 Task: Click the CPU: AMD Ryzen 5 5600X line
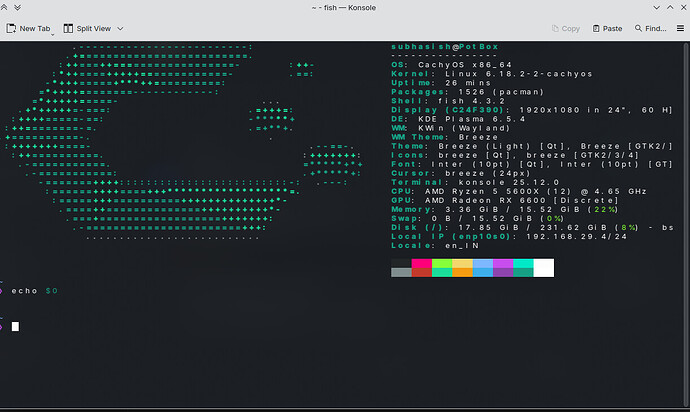point(519,191)
